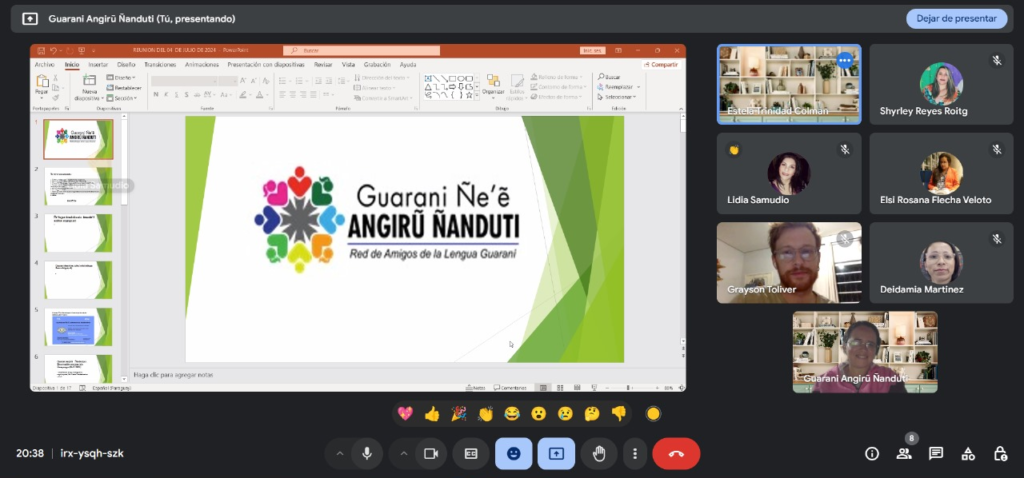
Task: Send the thumbs down reaction
Action: [619, 413]
